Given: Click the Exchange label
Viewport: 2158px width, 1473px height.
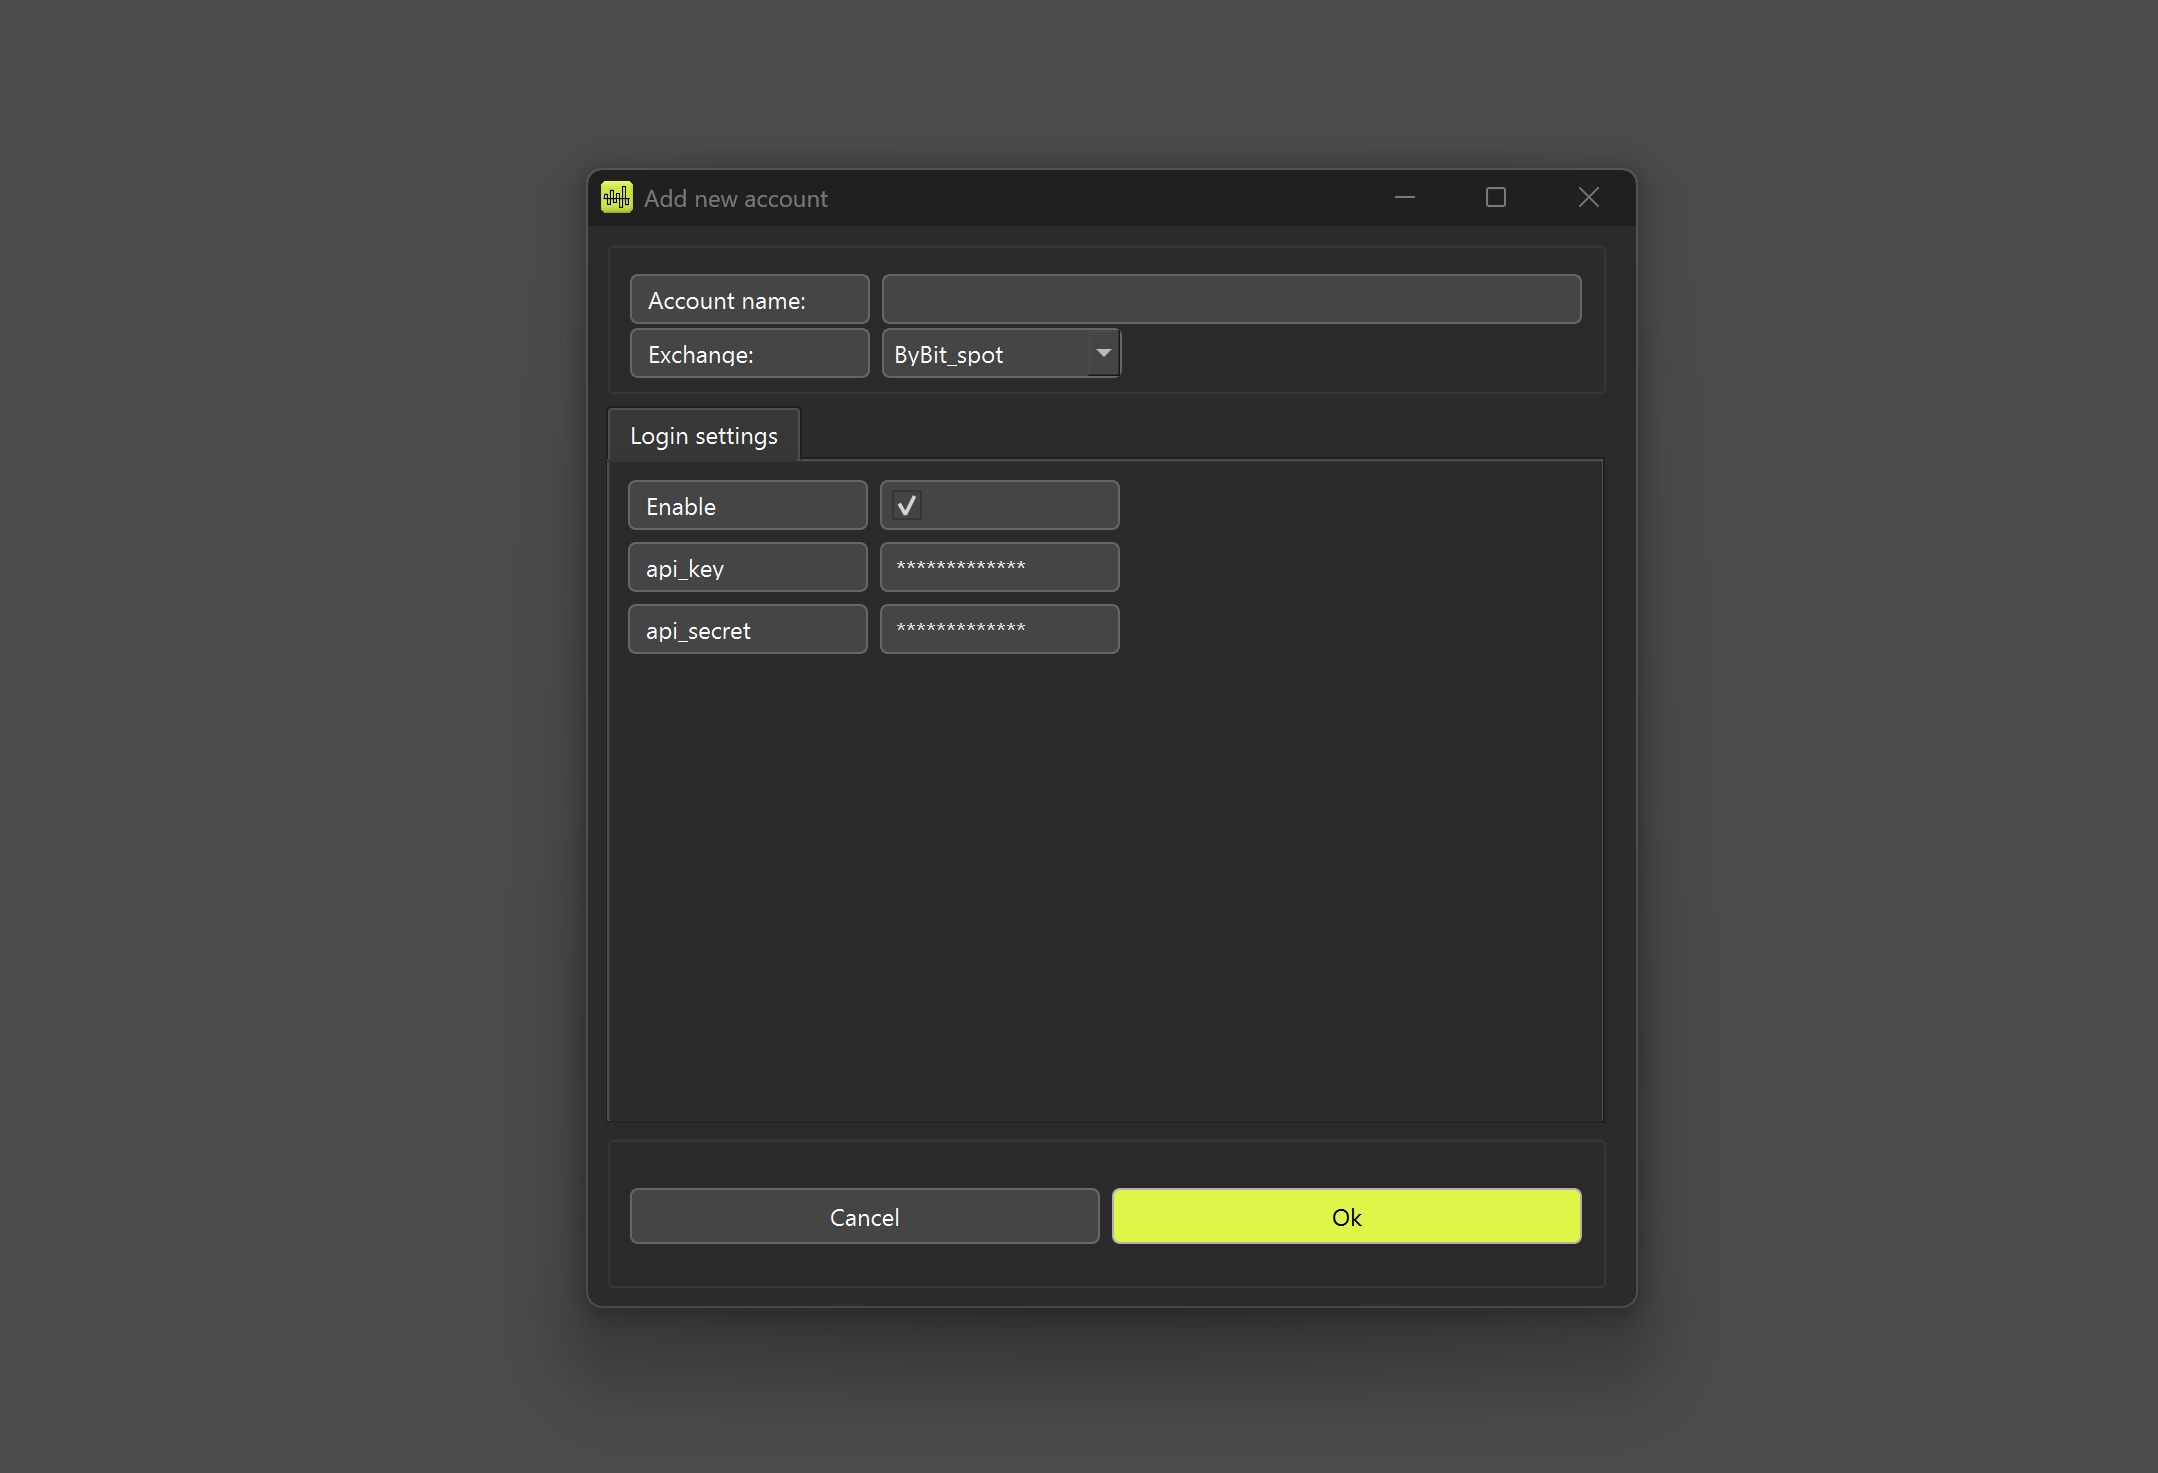Looking at the screenshot, I should (x=748, y=354).
